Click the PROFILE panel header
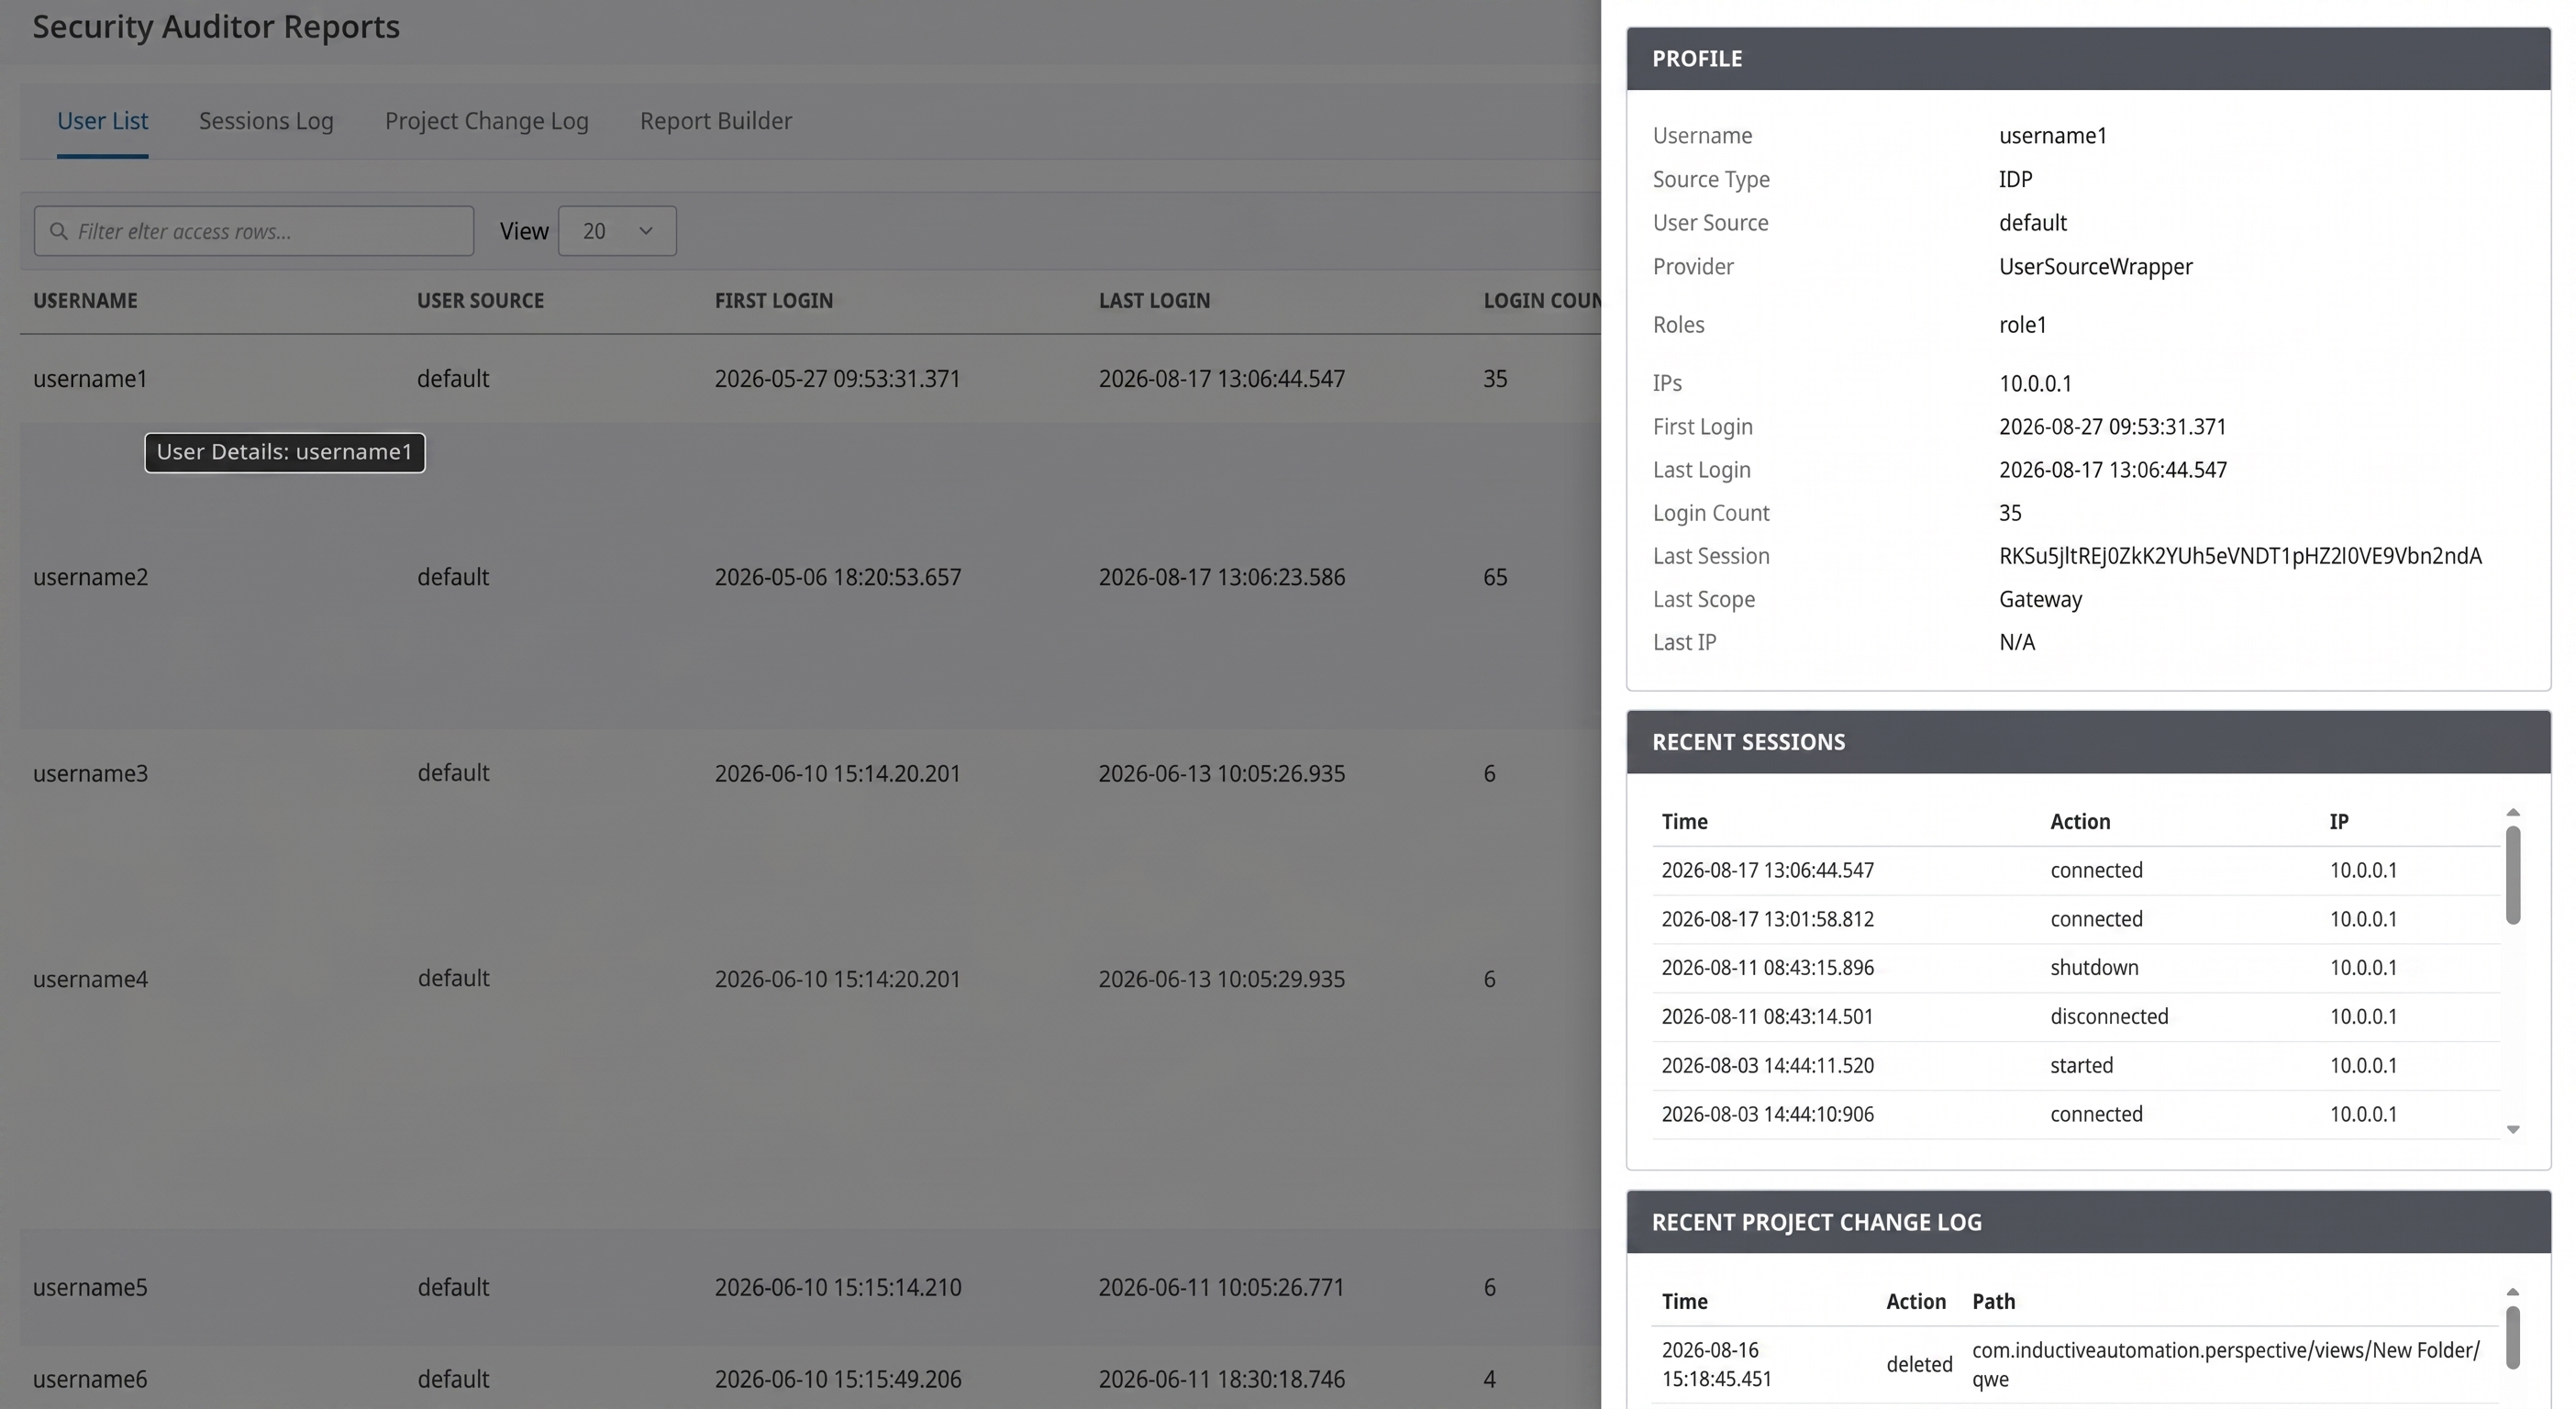Viewport: 2576px width, 1409px height. click(x=2088, y=59)
